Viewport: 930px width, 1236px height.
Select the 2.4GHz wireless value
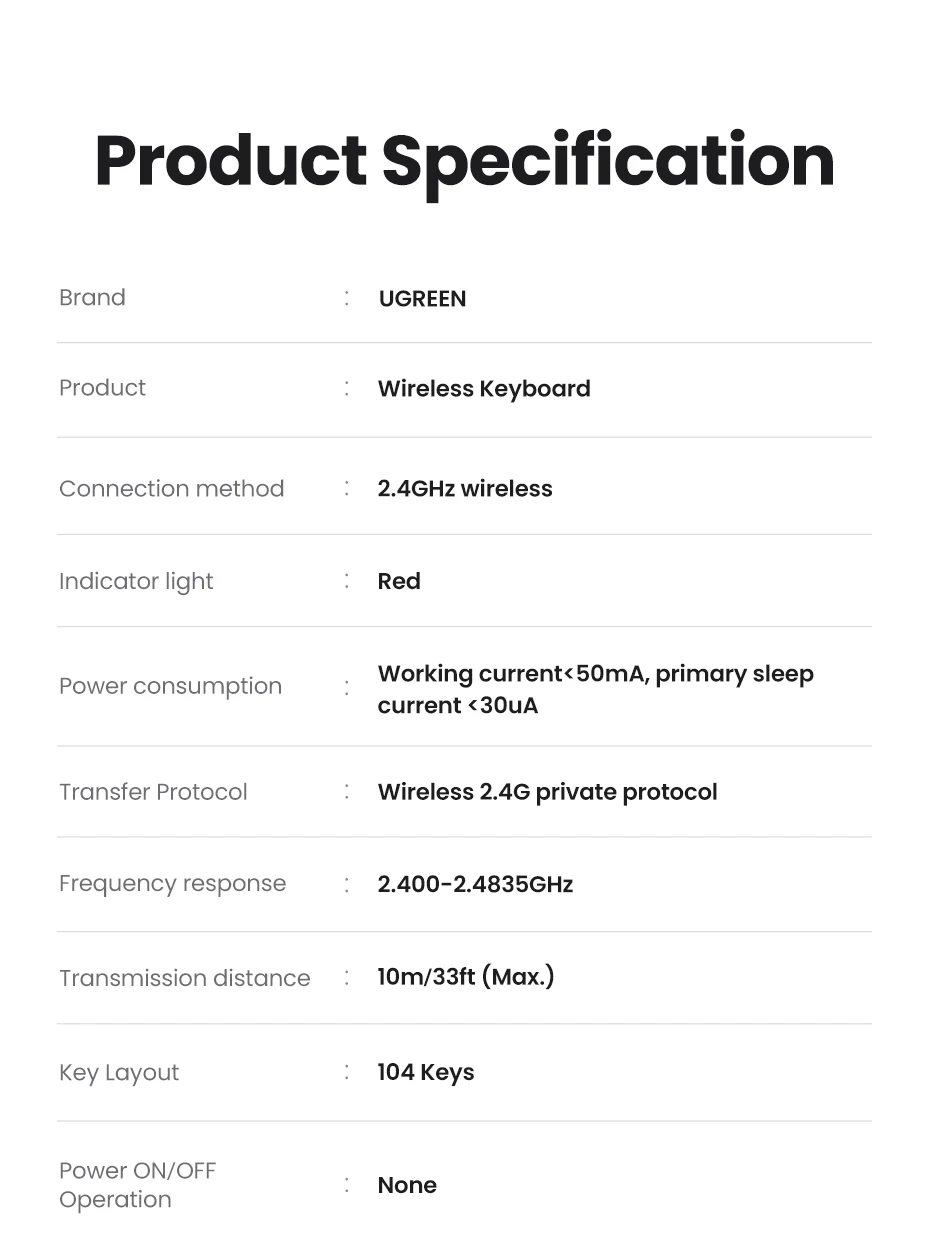(465, 489)
